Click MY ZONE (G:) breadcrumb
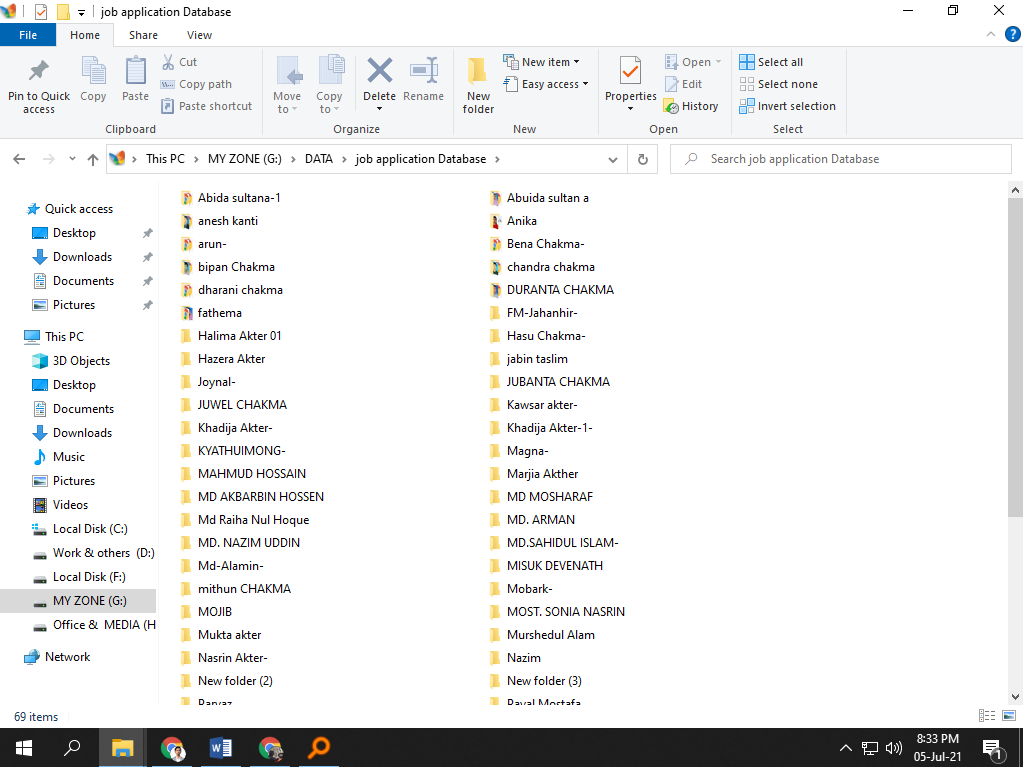 245,159
